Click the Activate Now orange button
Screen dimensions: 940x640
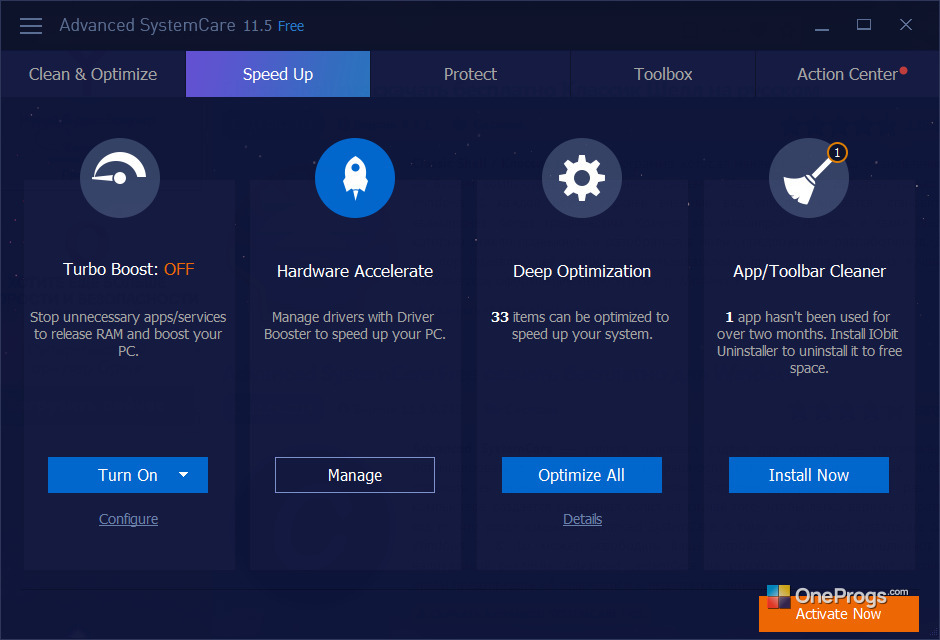pos(839,614)
